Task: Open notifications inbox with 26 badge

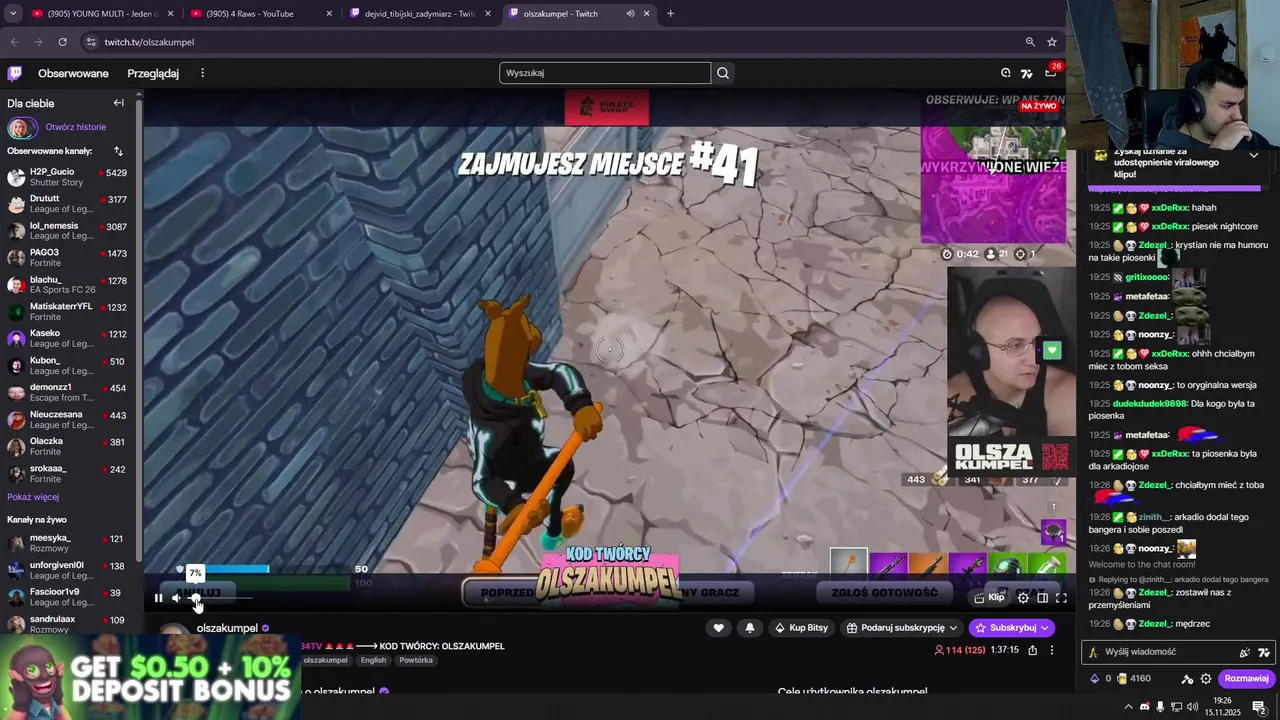Action: 1050,73
